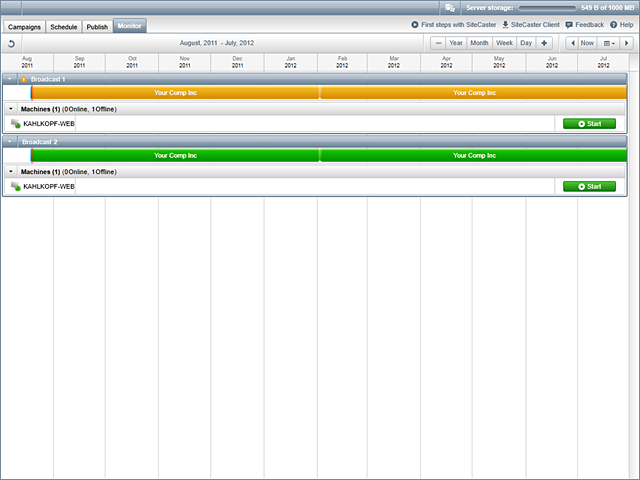
Task: Collapse Machines list under Broadcast 2
Action: [10, 171]
